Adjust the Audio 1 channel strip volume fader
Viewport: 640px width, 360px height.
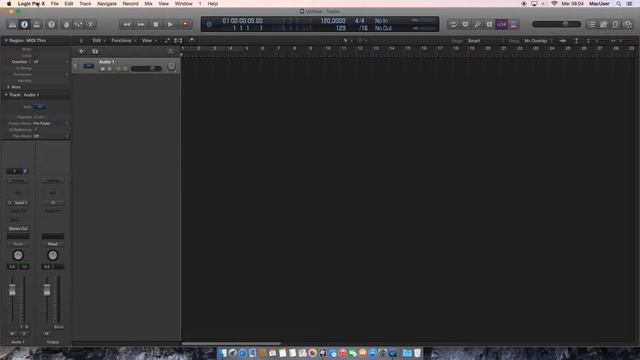(12, 290)
